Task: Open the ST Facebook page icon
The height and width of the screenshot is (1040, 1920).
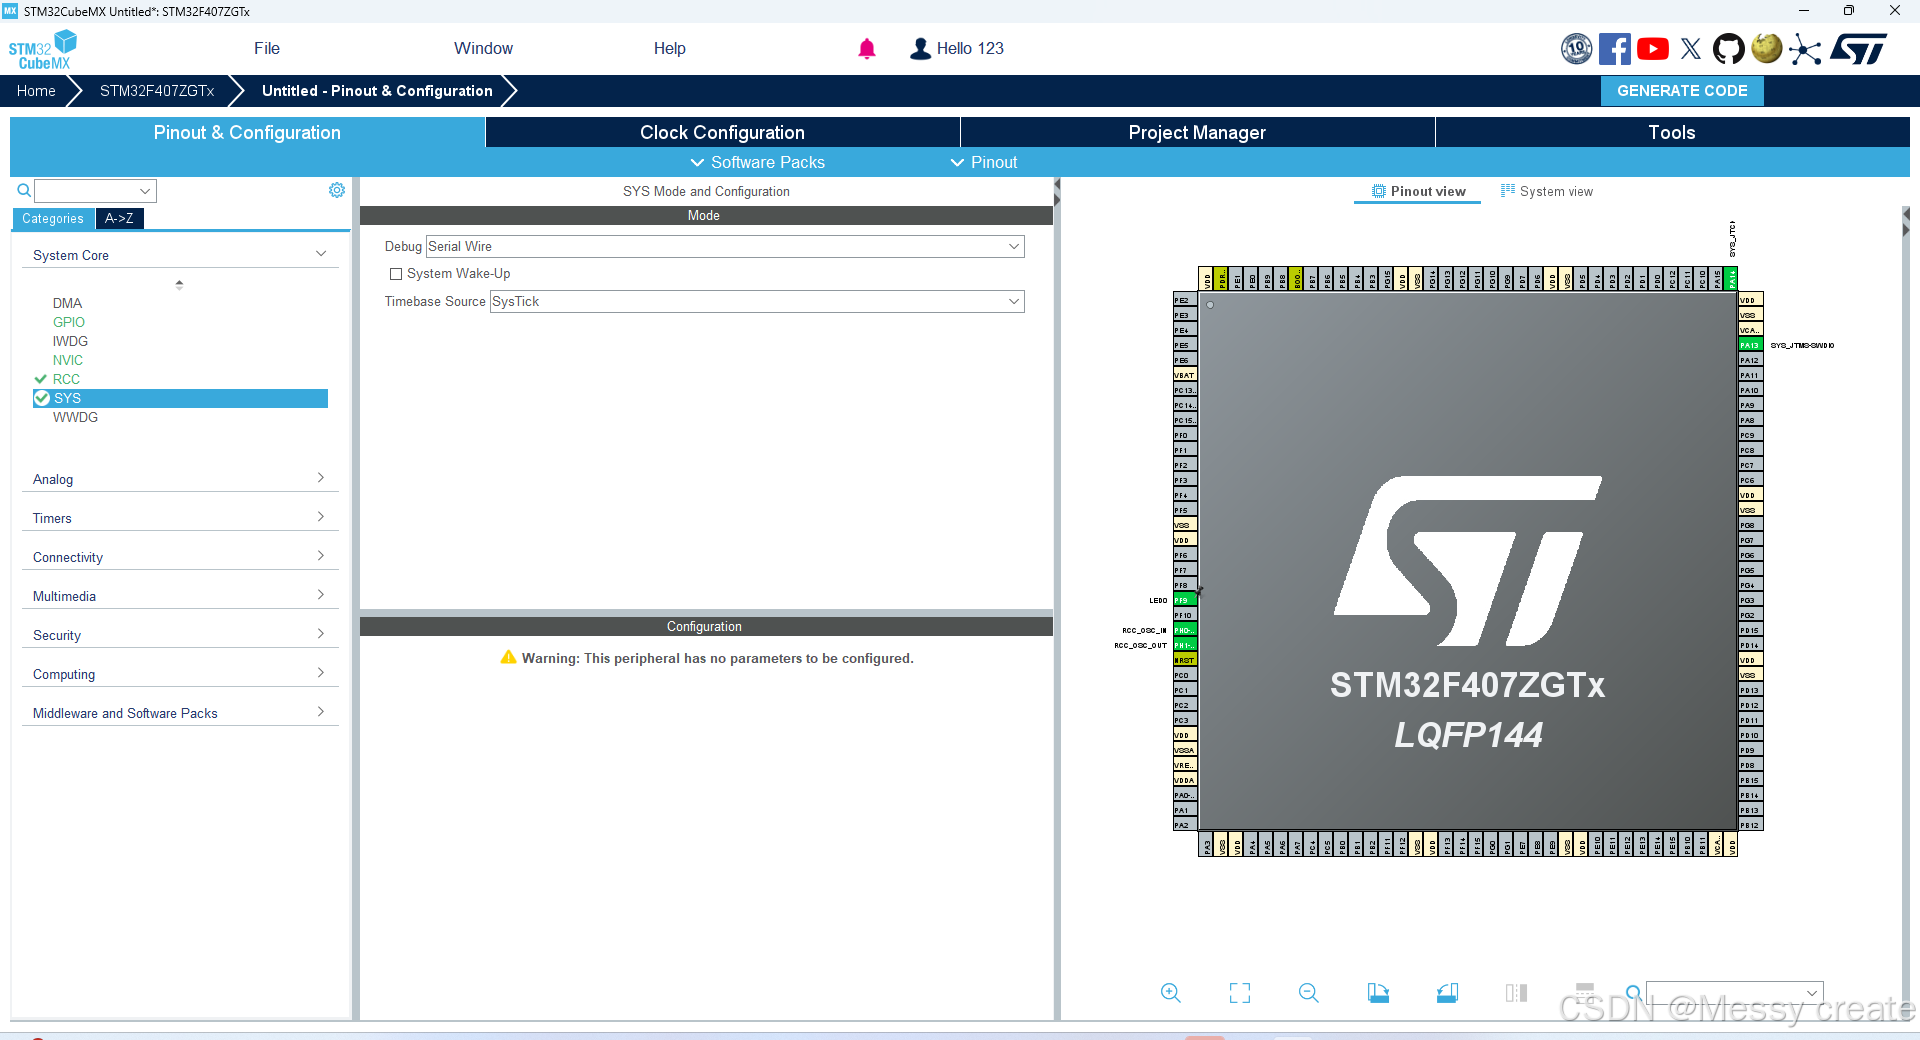Action: (1615, 49)
